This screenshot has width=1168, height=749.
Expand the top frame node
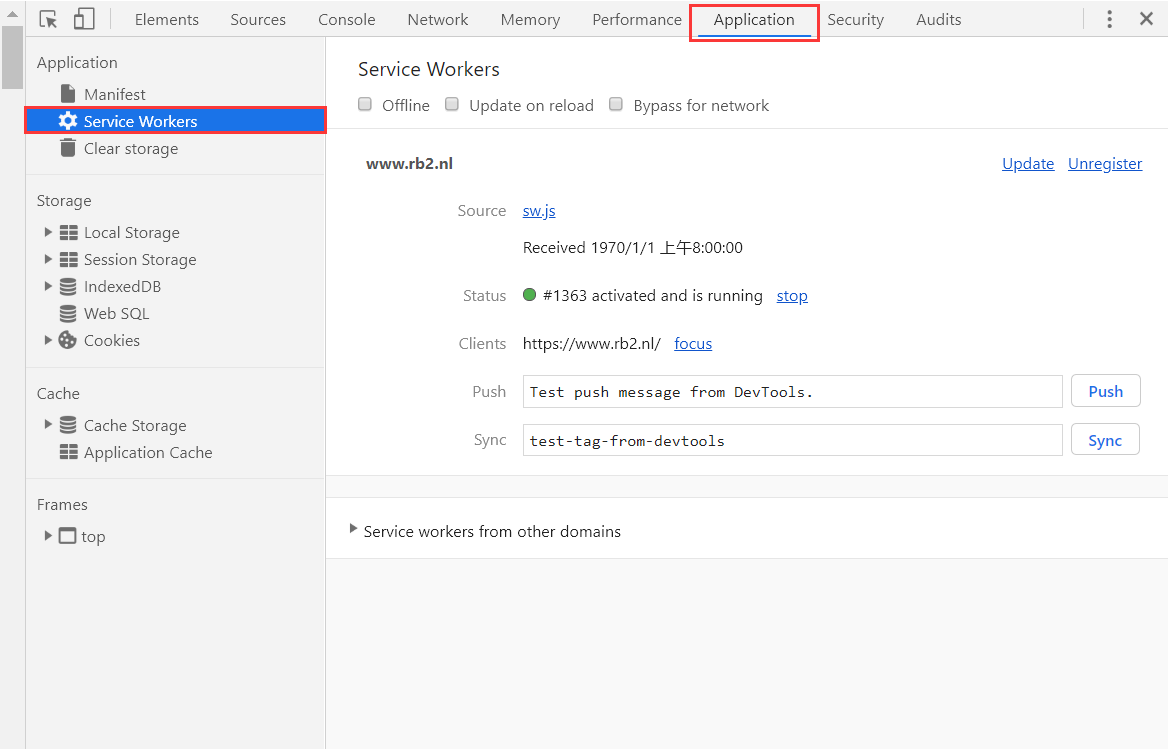(x=48, y=535)
